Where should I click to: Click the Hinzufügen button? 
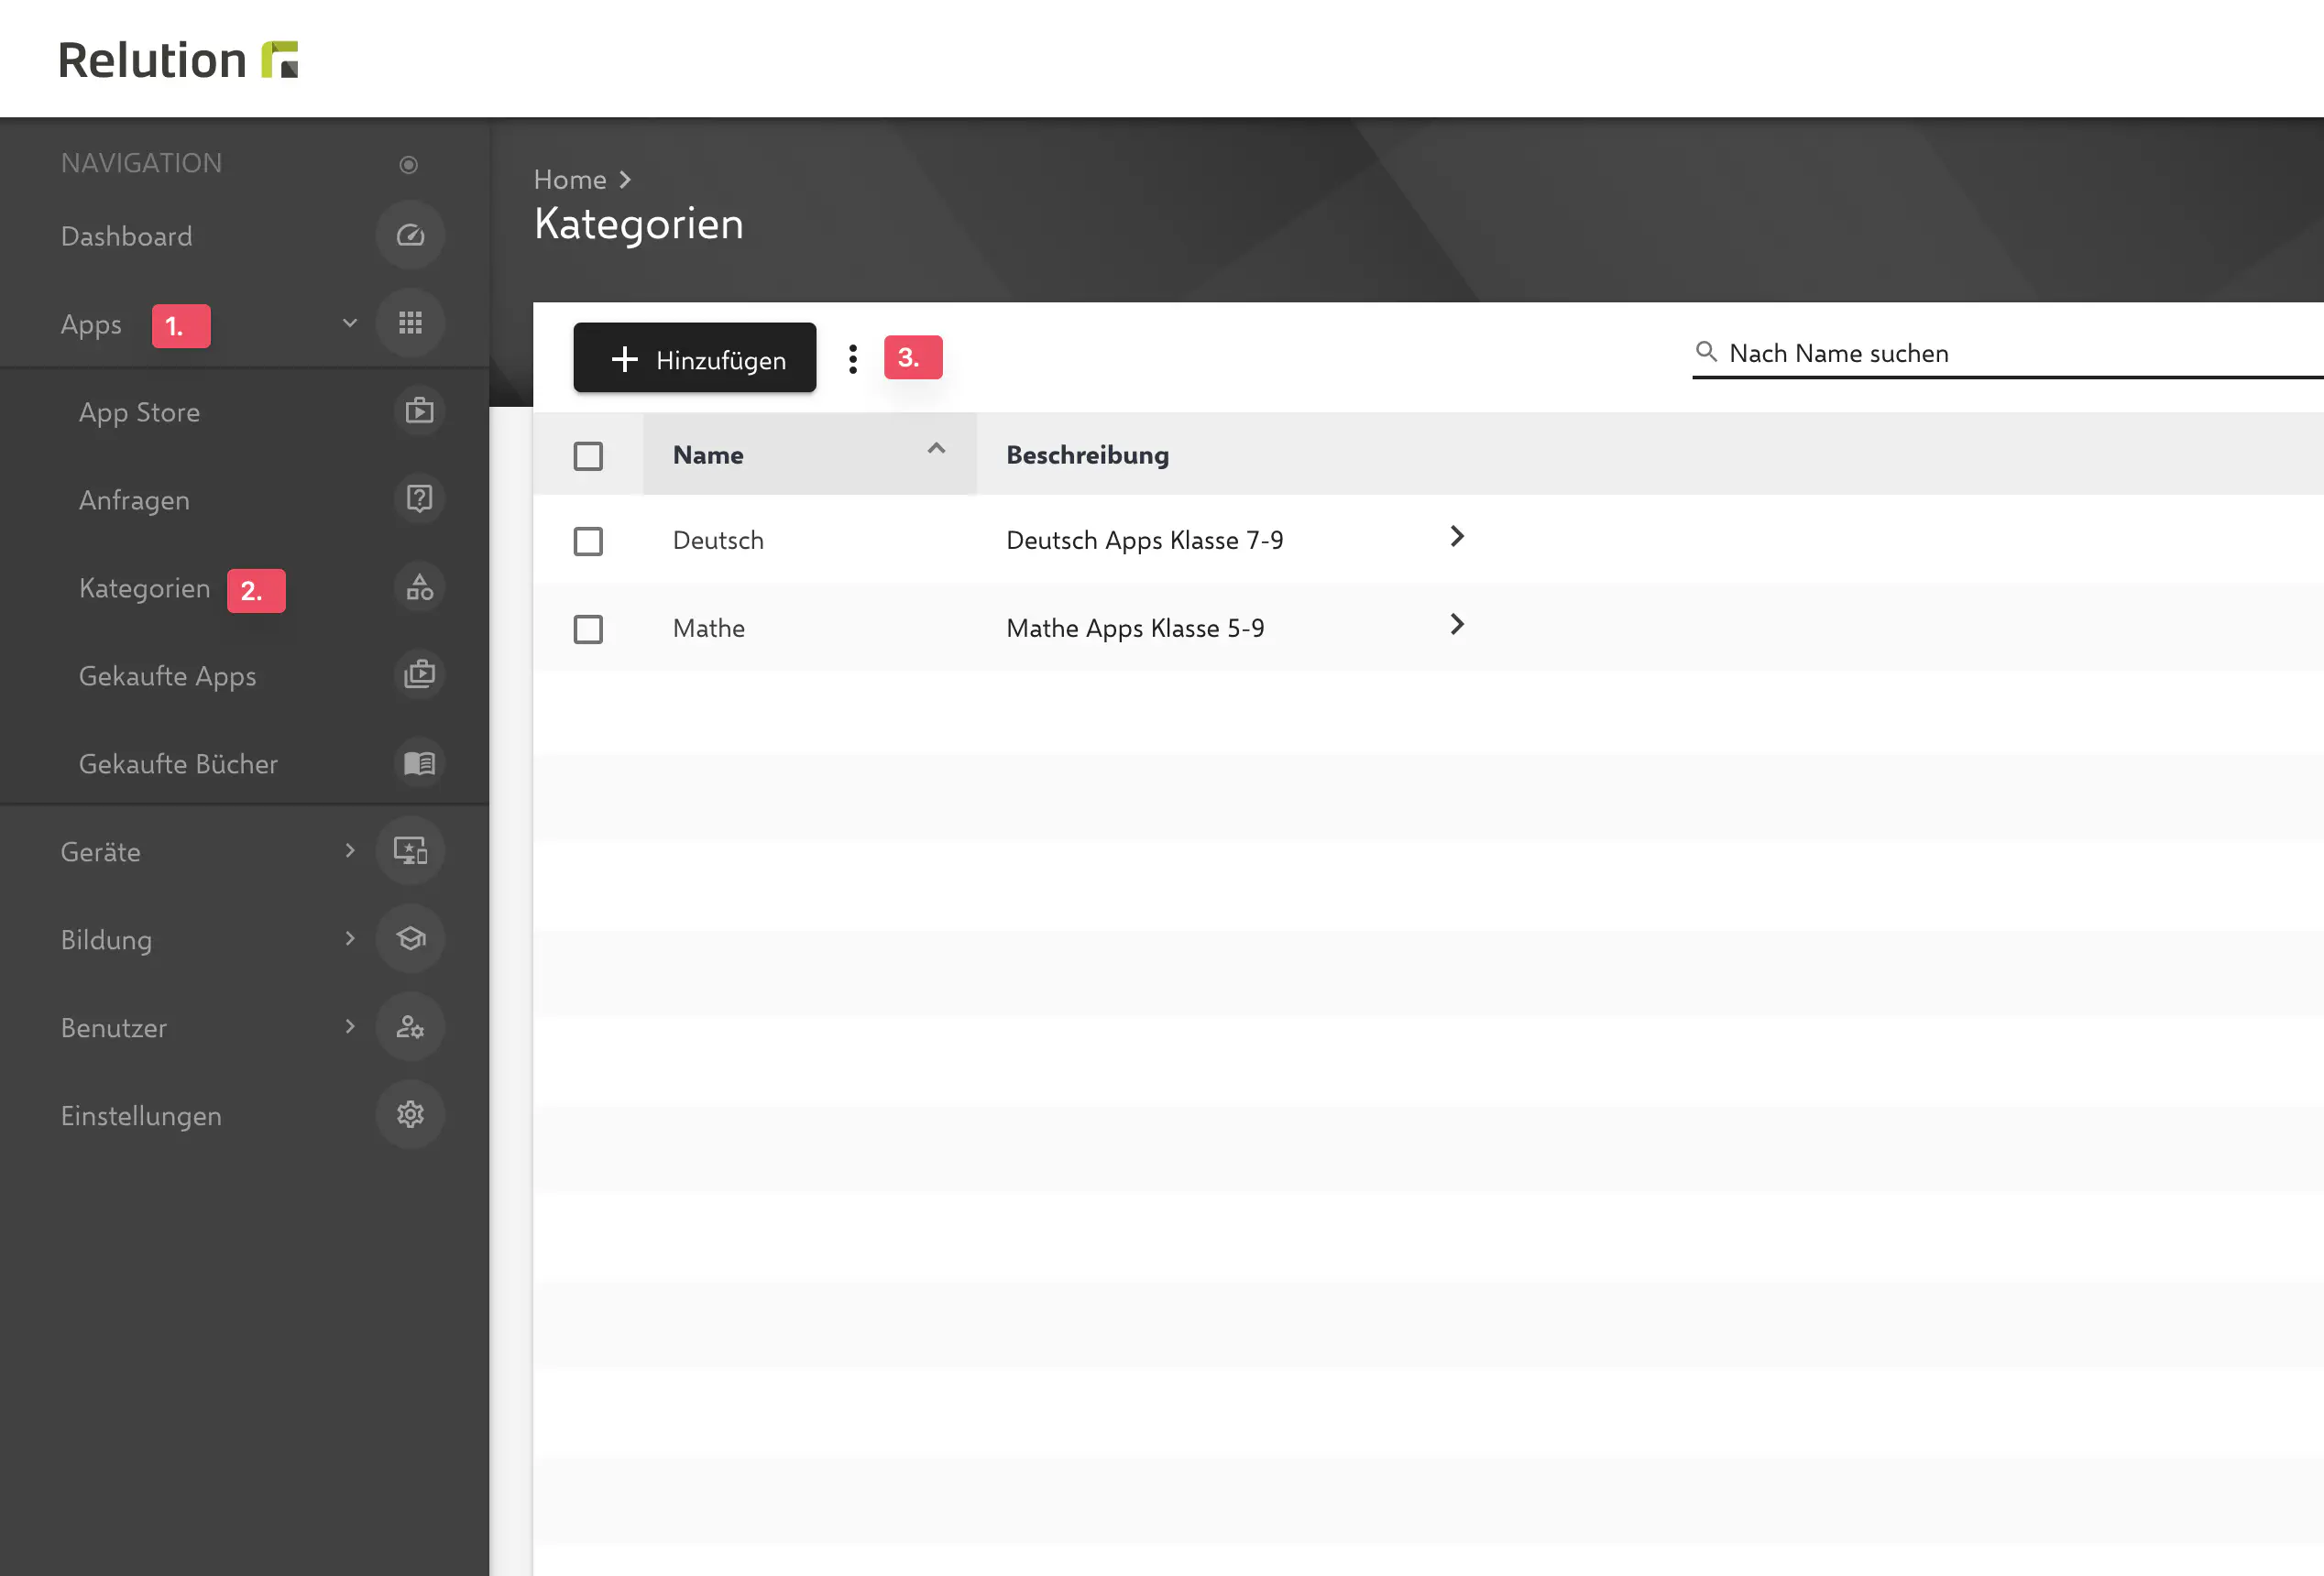coord(695,357)
